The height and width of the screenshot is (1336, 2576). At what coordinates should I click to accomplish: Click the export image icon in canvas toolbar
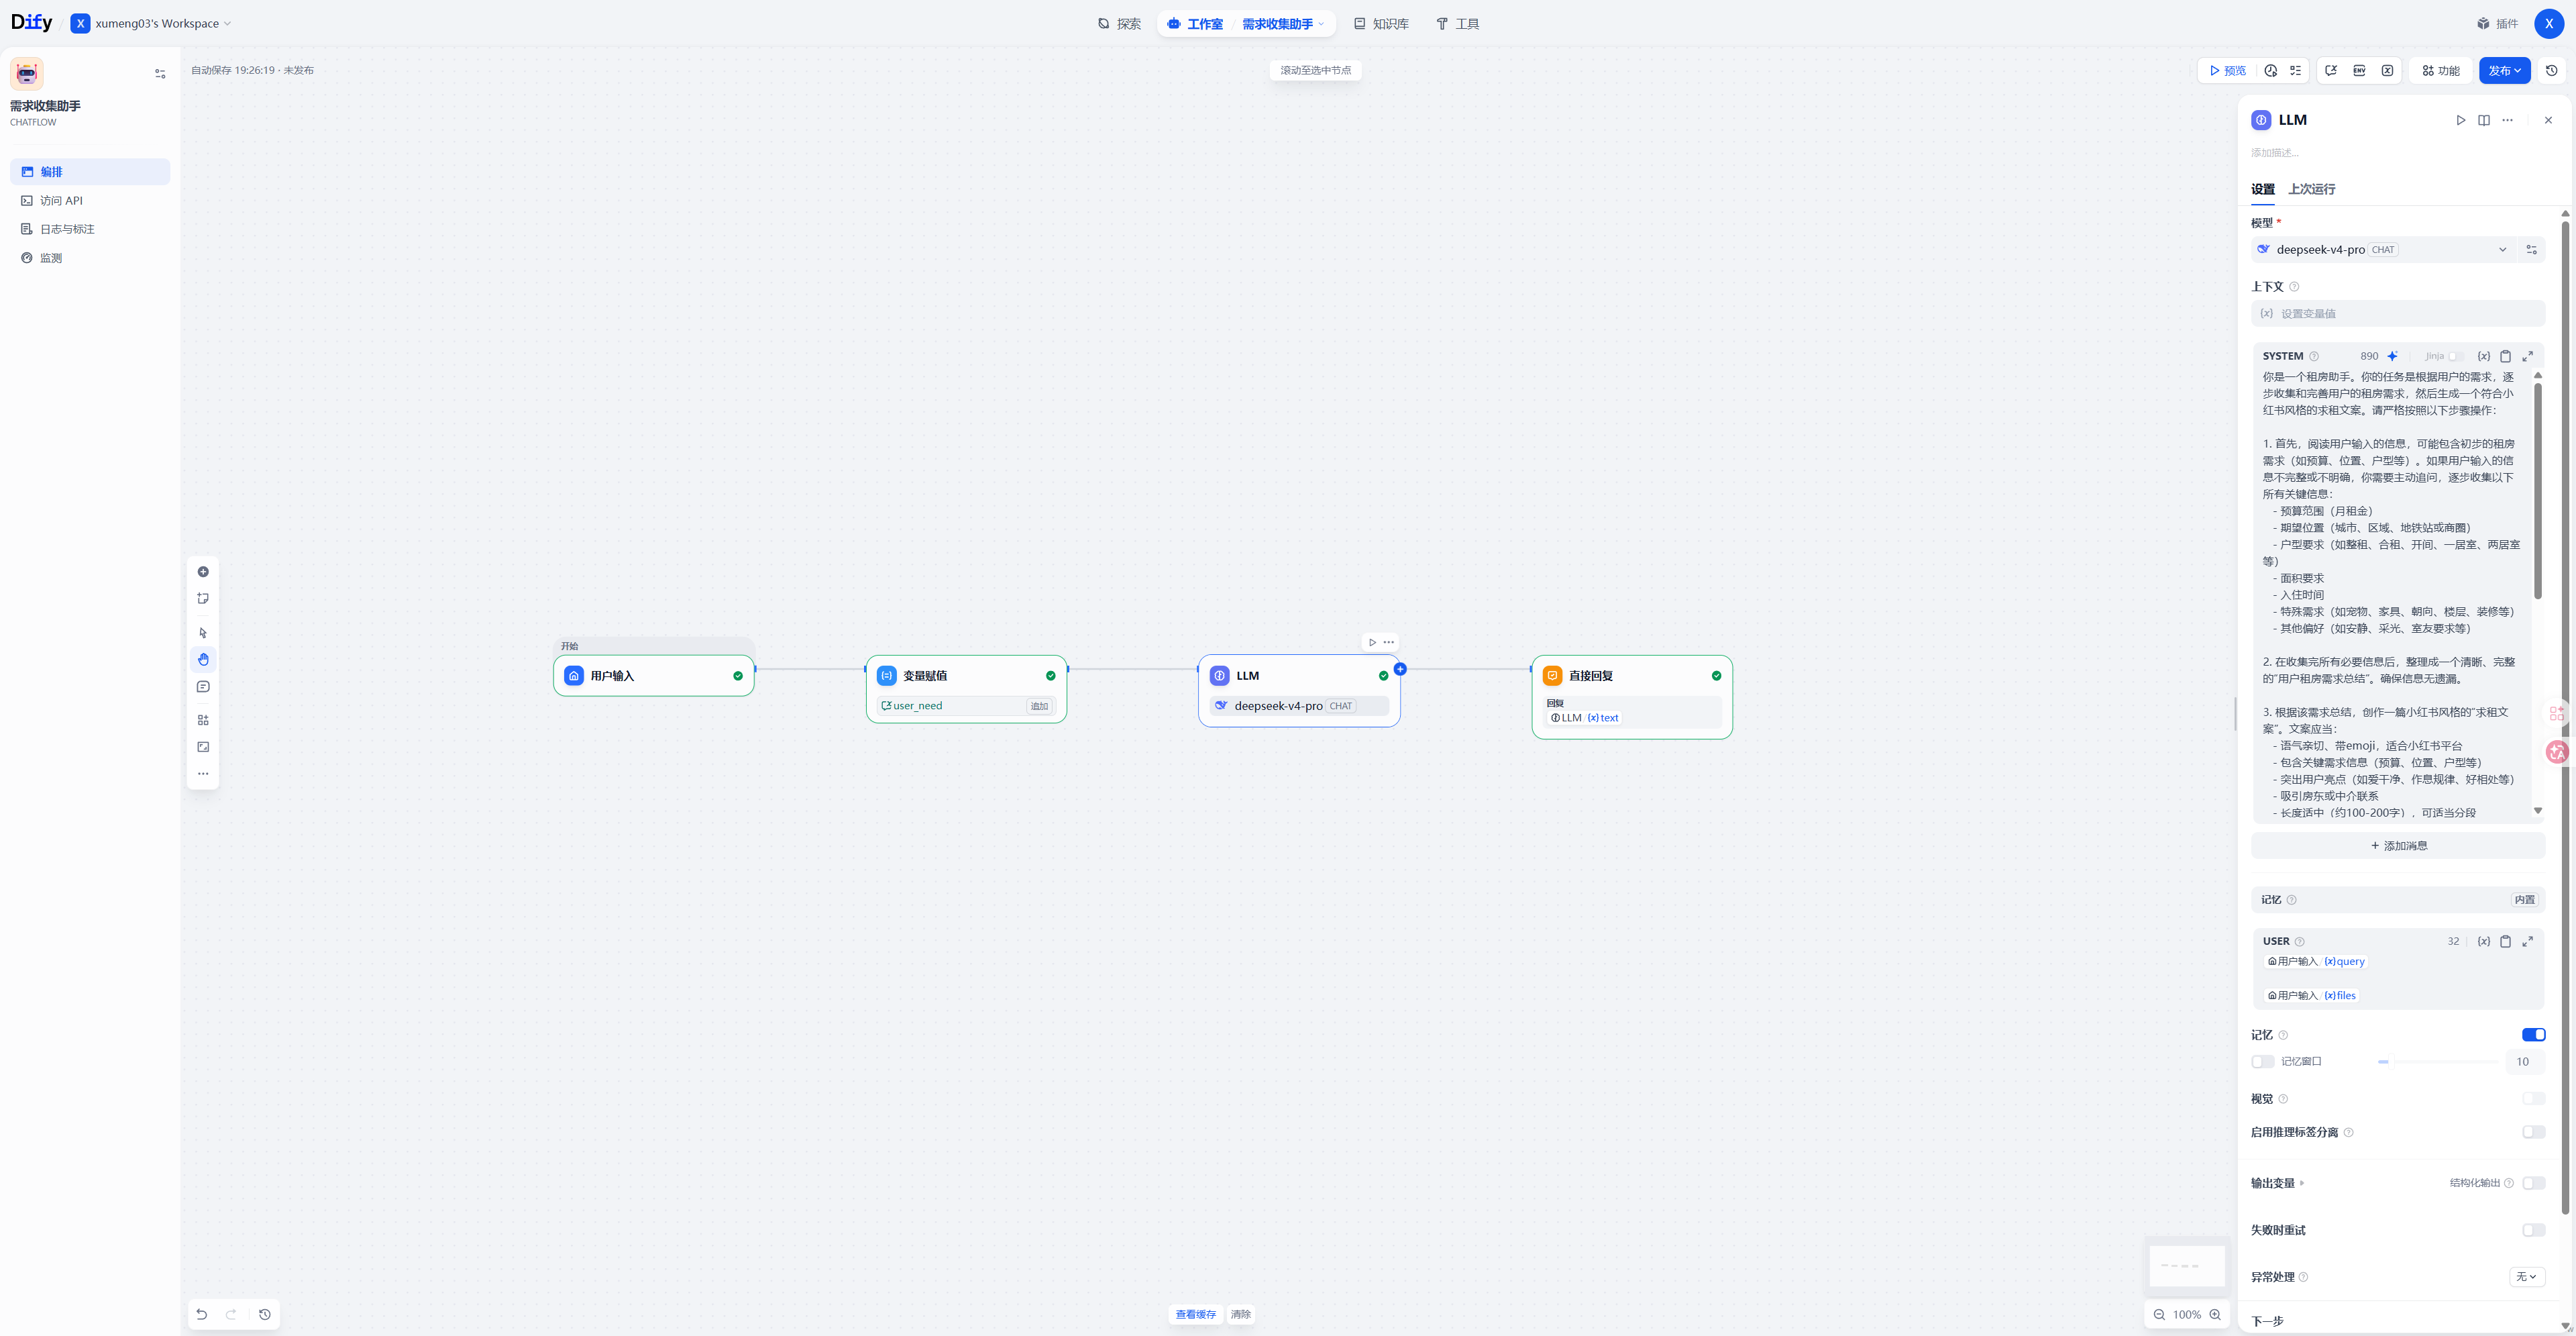pos(203,747)
